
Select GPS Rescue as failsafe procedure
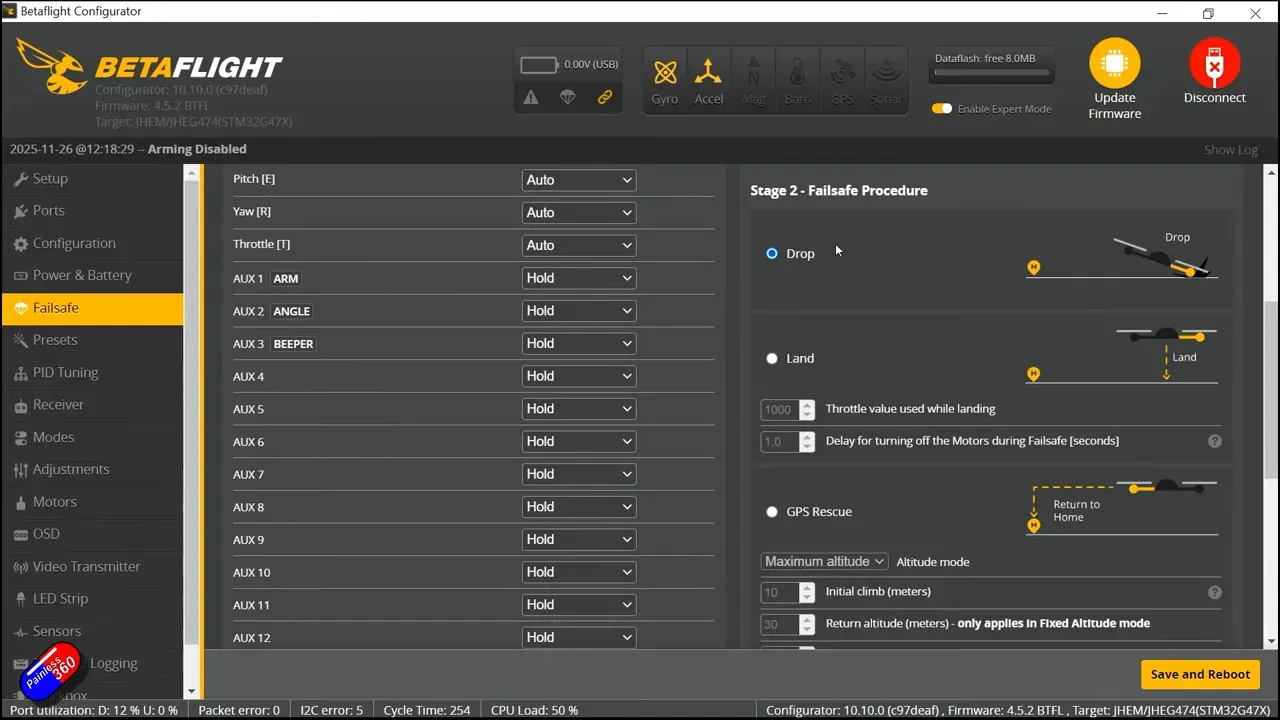pos(772,511)
